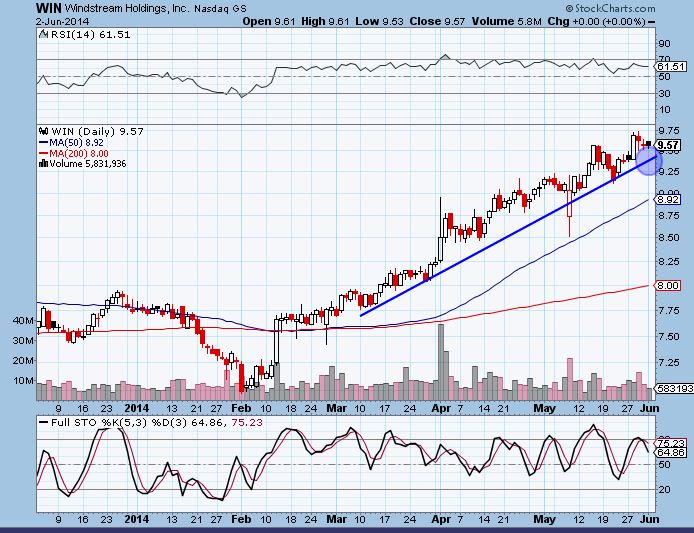This screenshot has height=533, width=694.
Task: Click the 8.25 price axis label
Action: tap(669, 262)
